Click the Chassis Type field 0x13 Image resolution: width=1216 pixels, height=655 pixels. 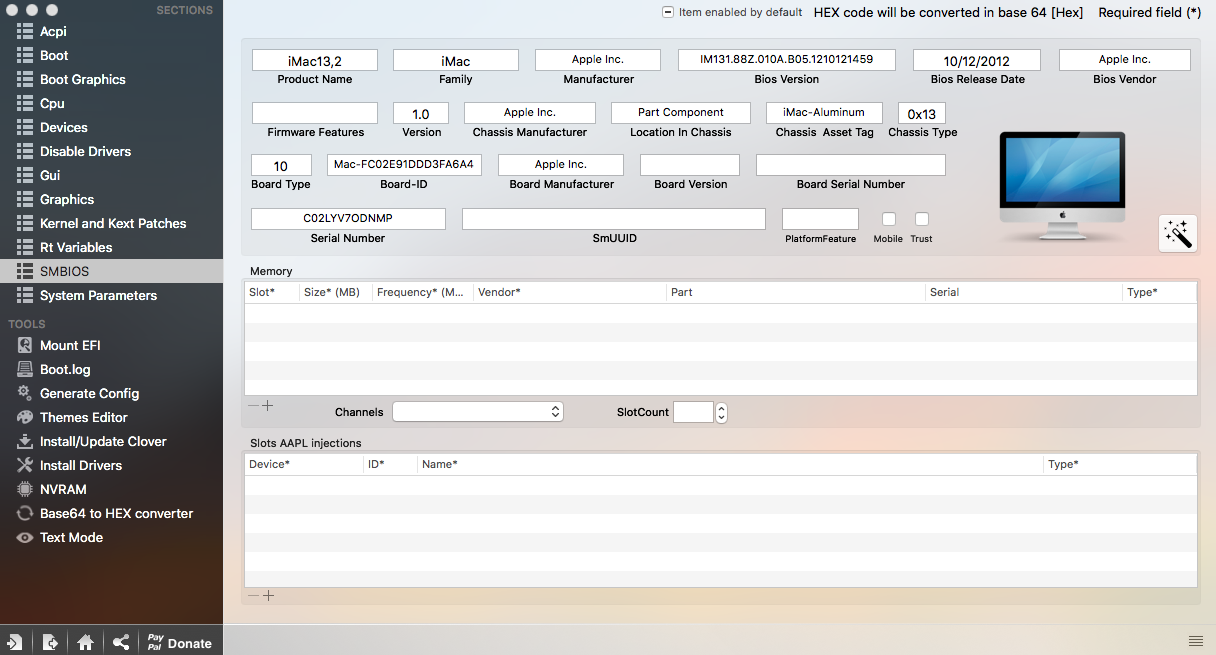pyautogui.click(x=922, y=113)
